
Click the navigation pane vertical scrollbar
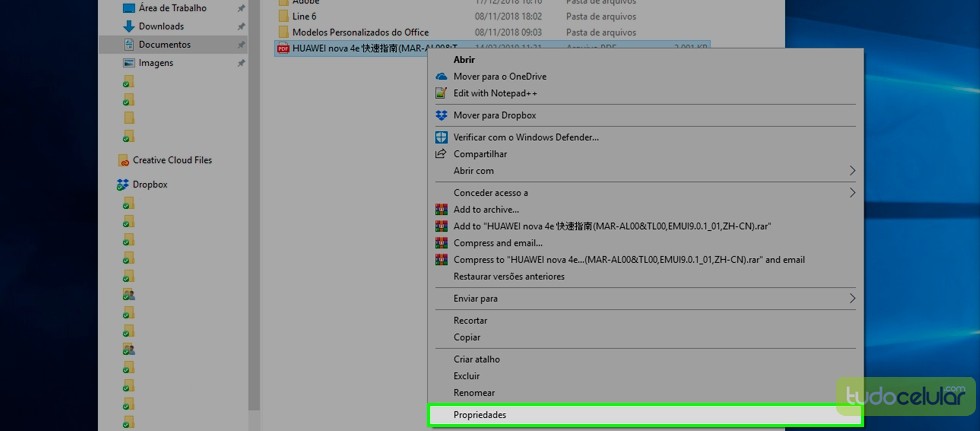(254, 200)
